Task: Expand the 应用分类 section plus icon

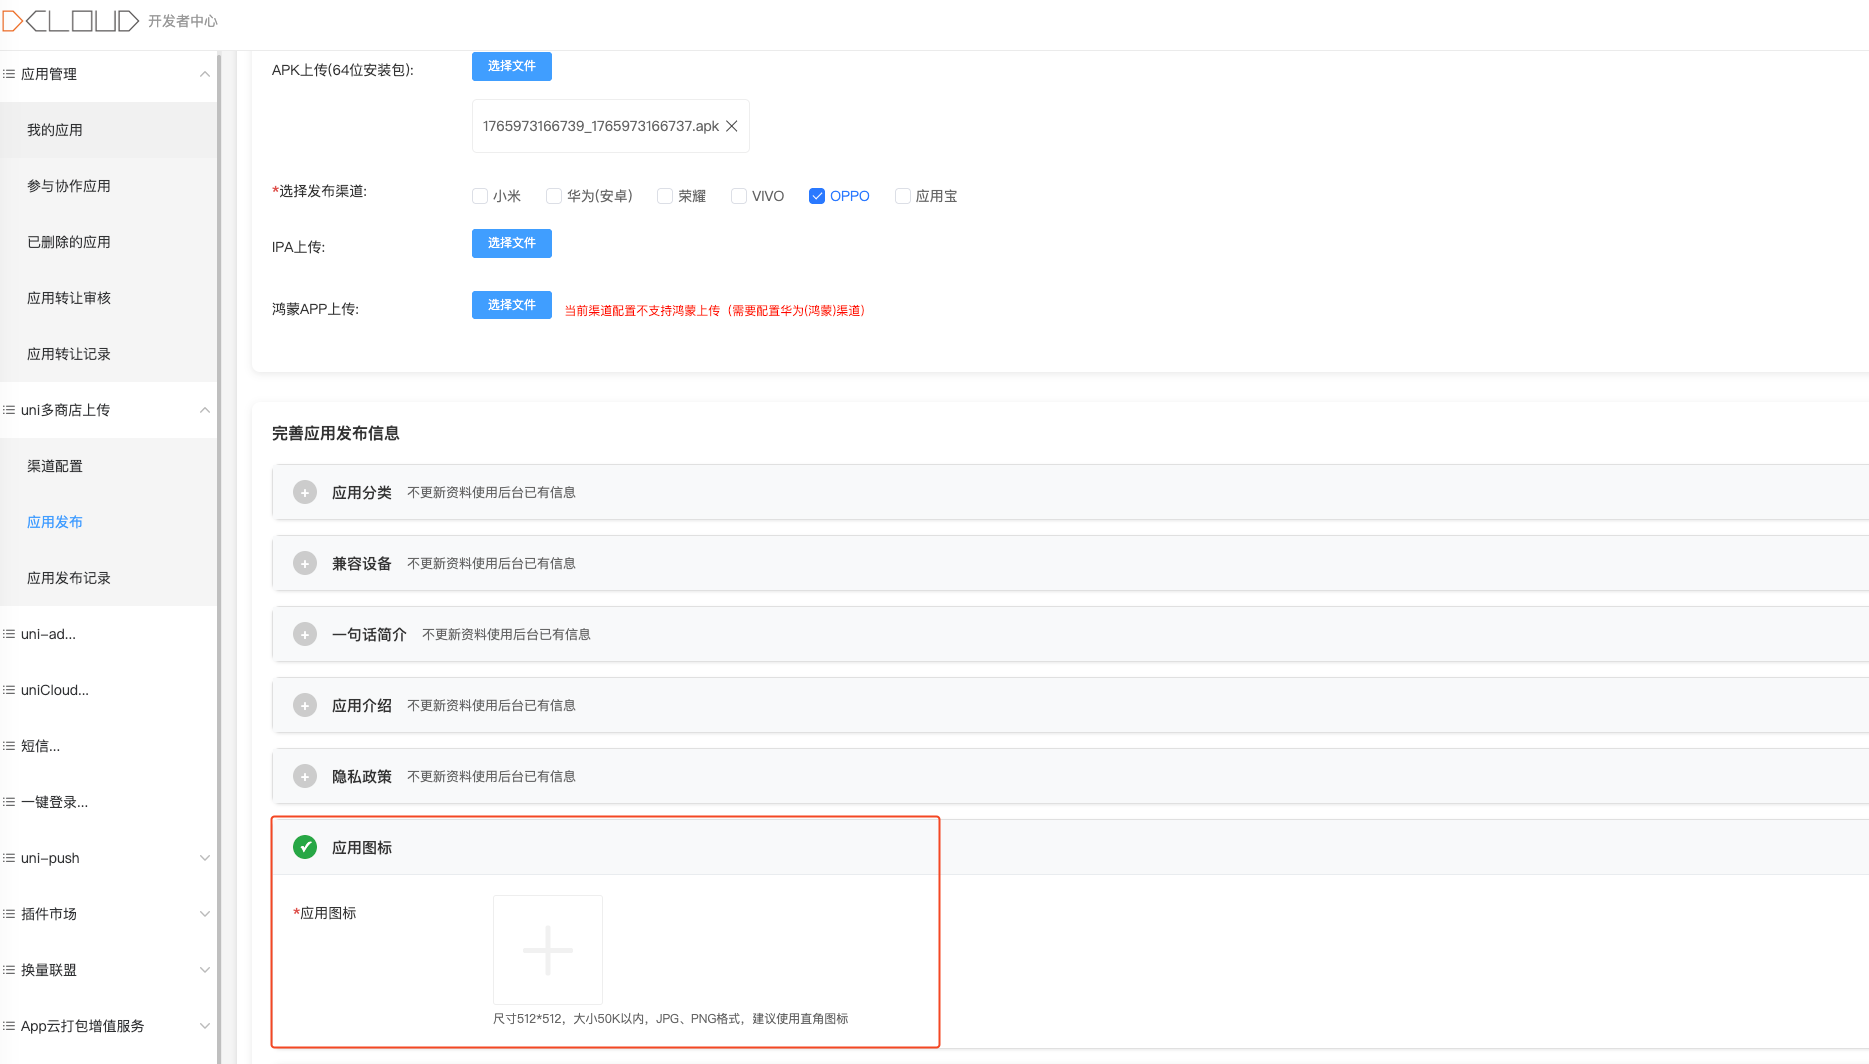Action: pos(305,492)
